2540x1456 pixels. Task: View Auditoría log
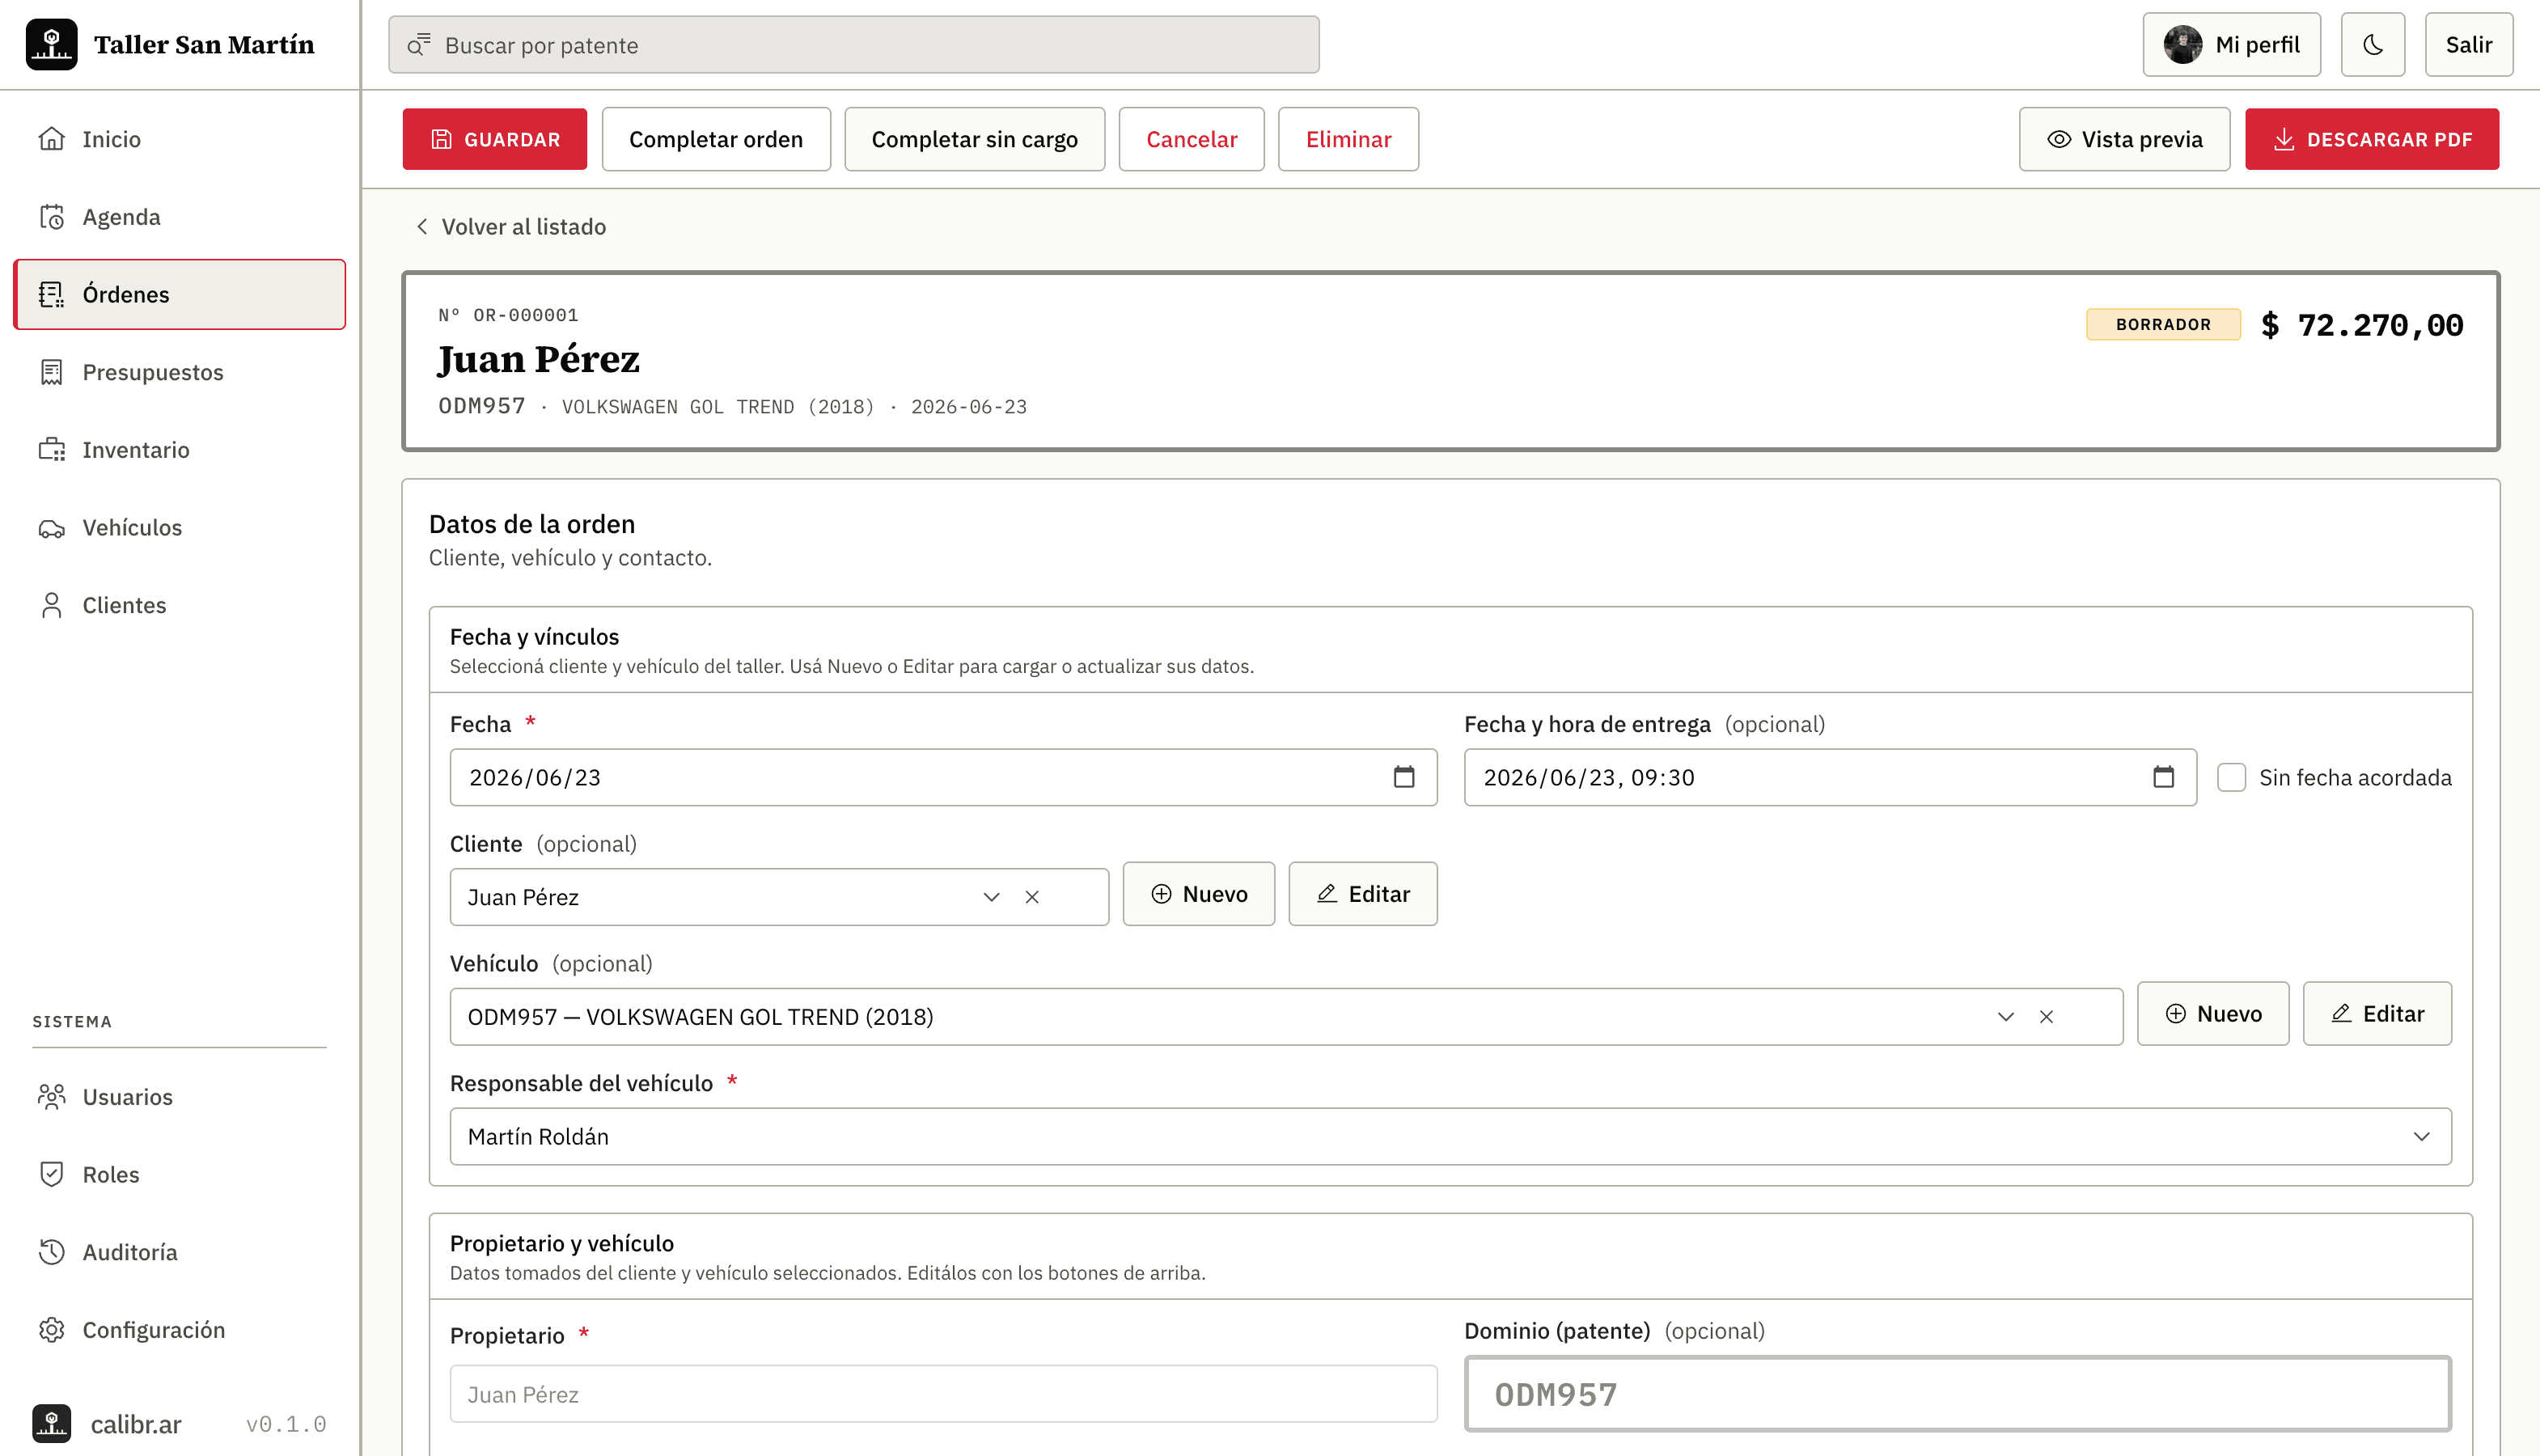tap(180, 1252)
